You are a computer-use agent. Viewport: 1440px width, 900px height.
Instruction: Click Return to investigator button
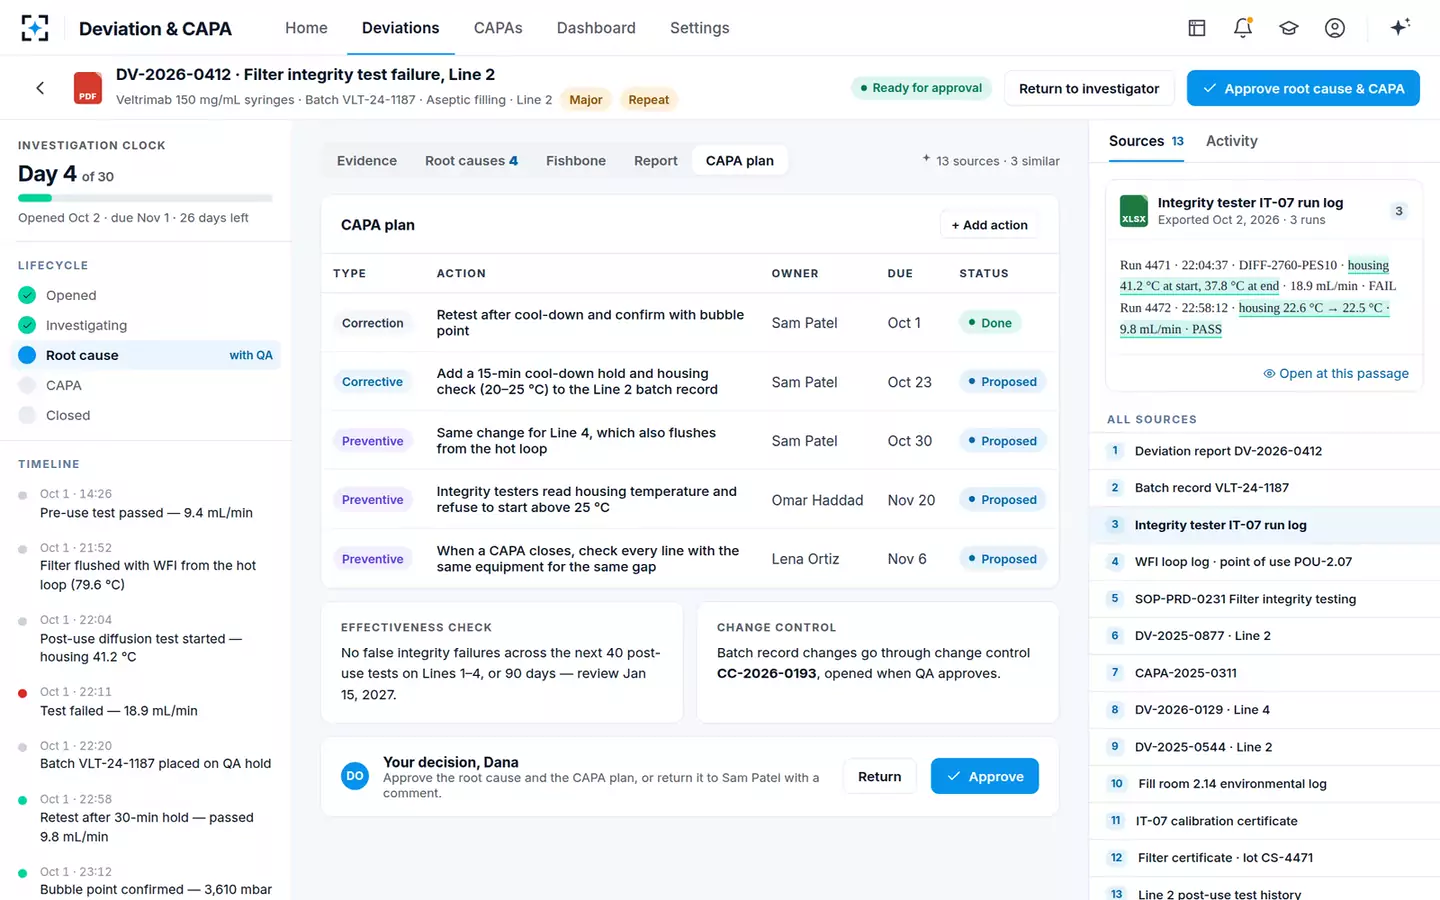pyautogui.click(x=1089, y=88)
